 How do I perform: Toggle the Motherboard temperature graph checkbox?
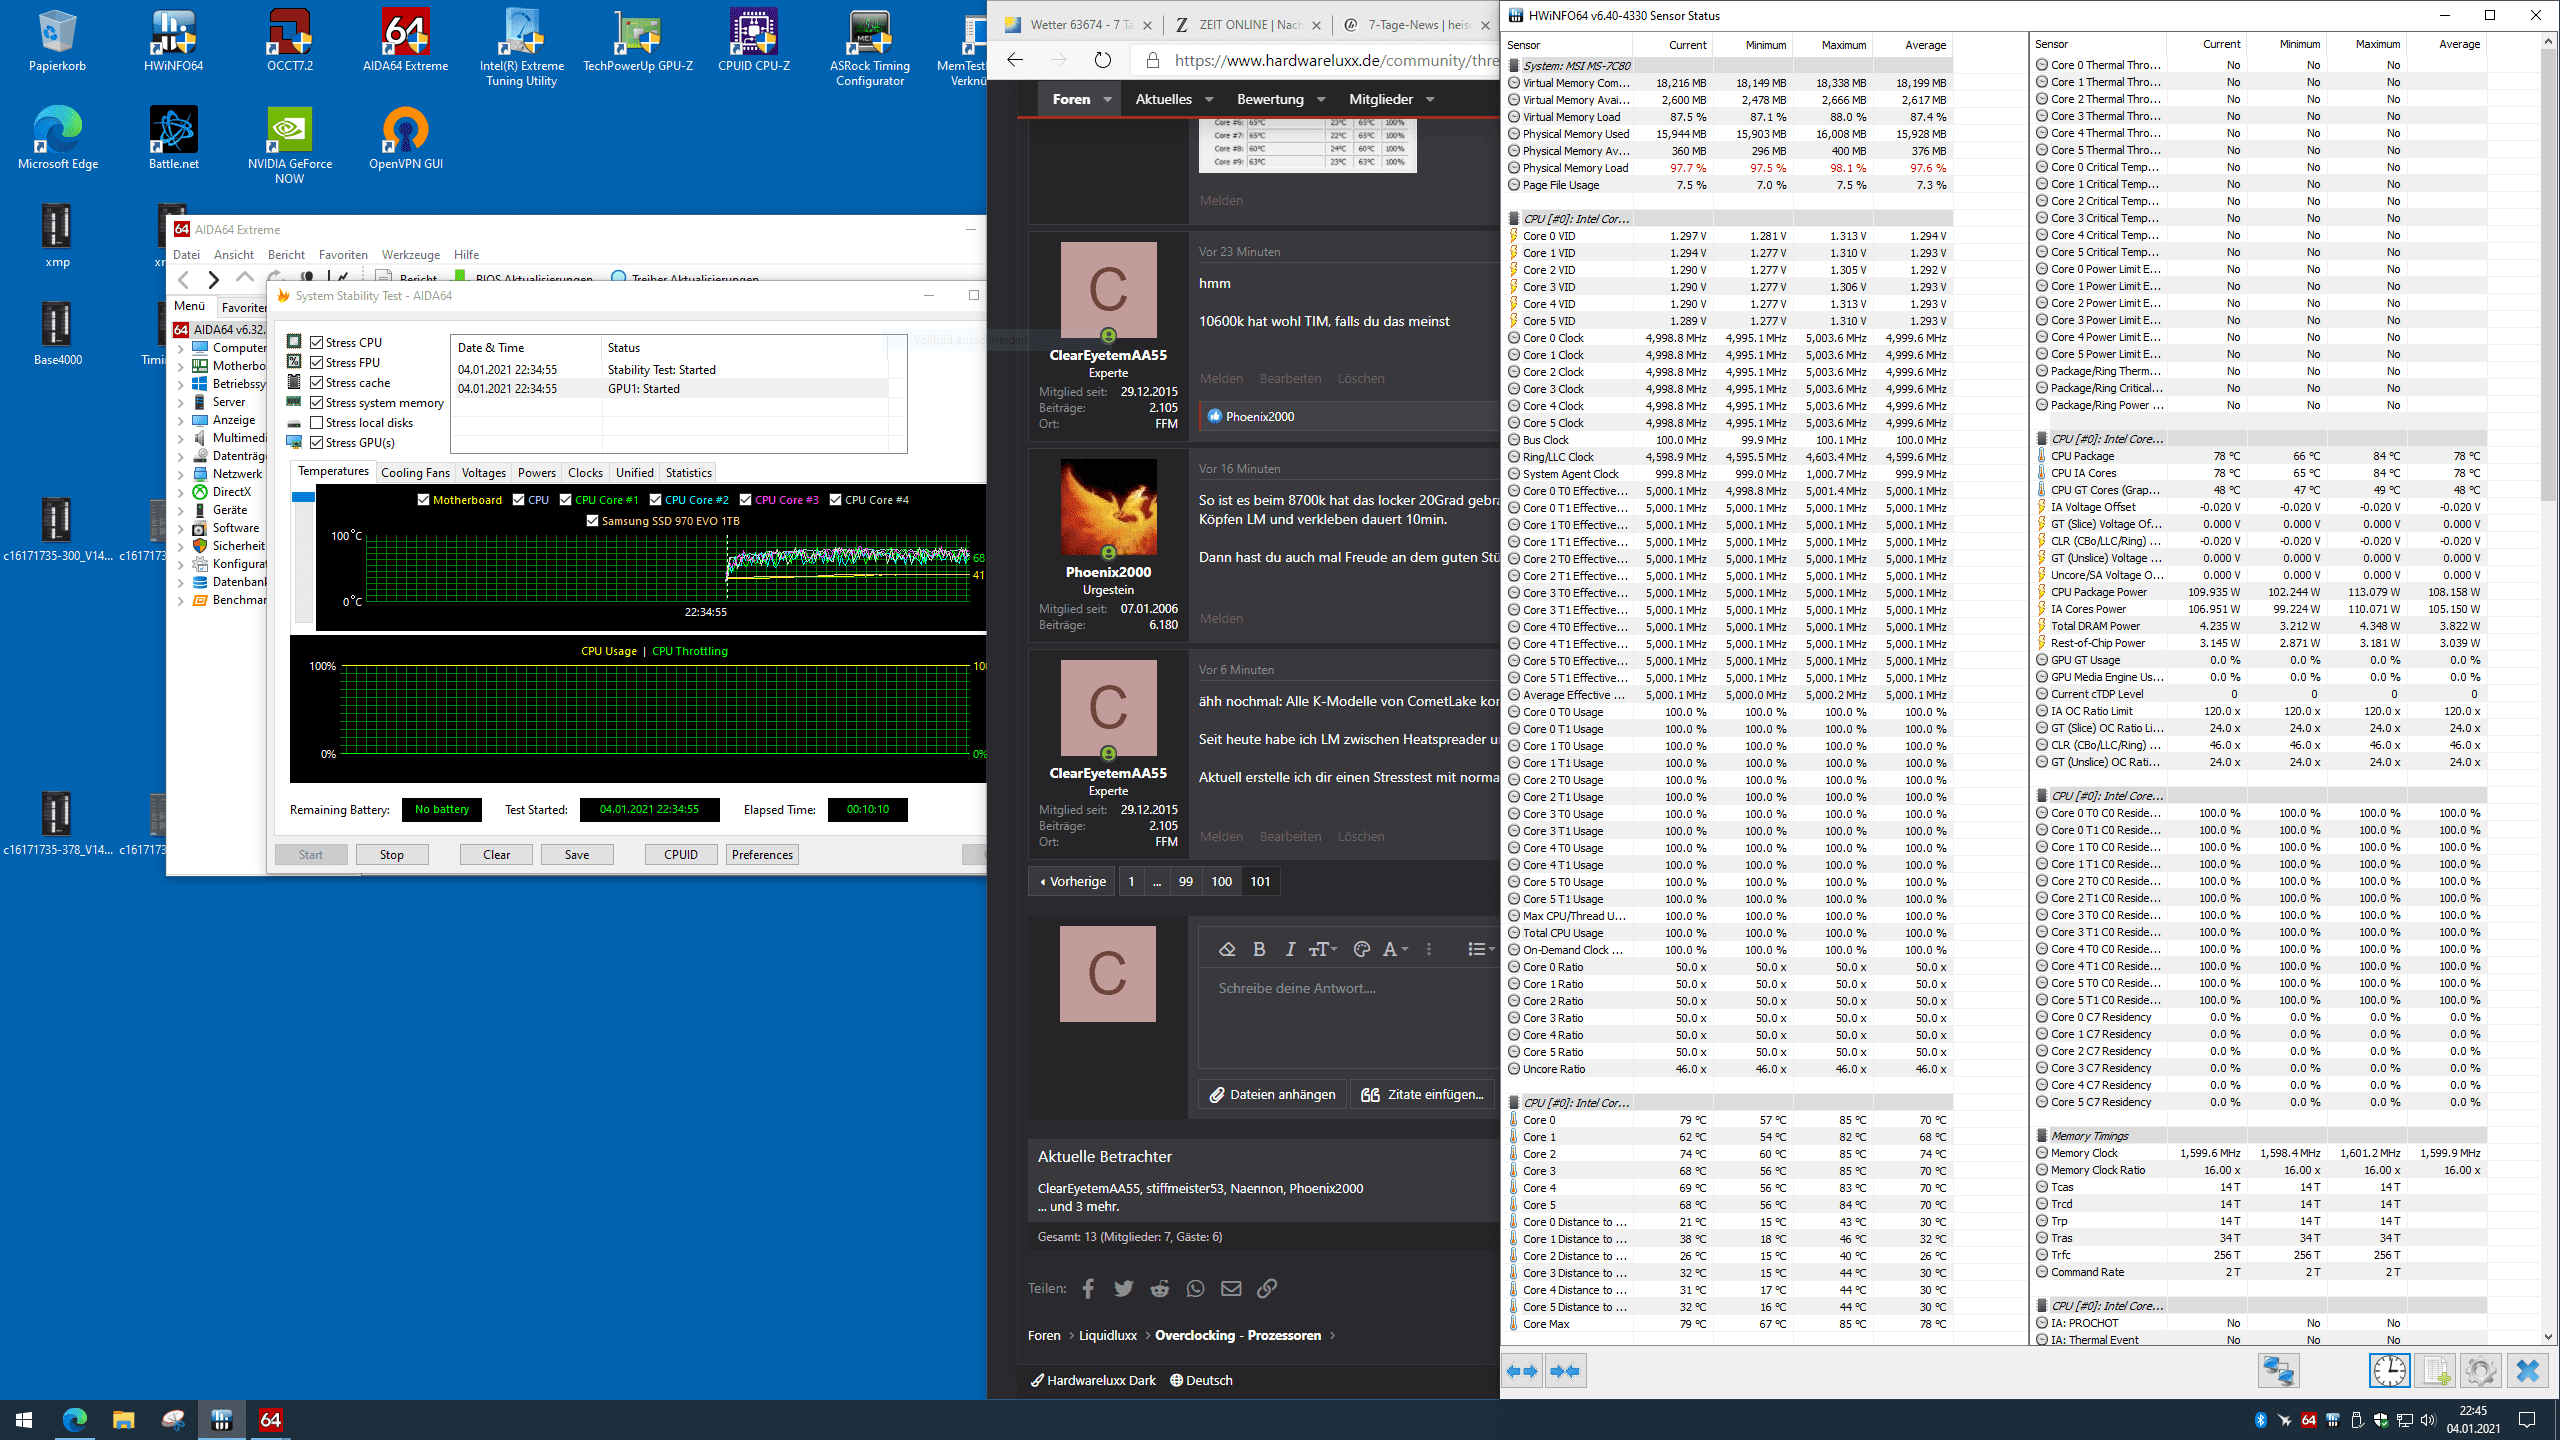423,500
